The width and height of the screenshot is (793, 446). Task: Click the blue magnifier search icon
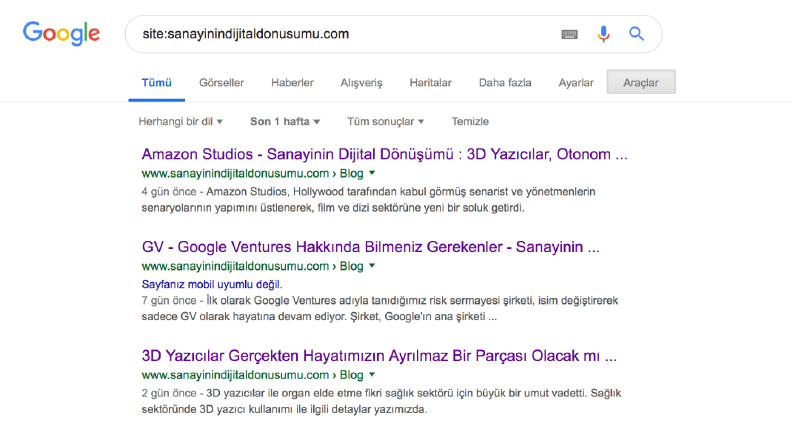click(637, 34)
